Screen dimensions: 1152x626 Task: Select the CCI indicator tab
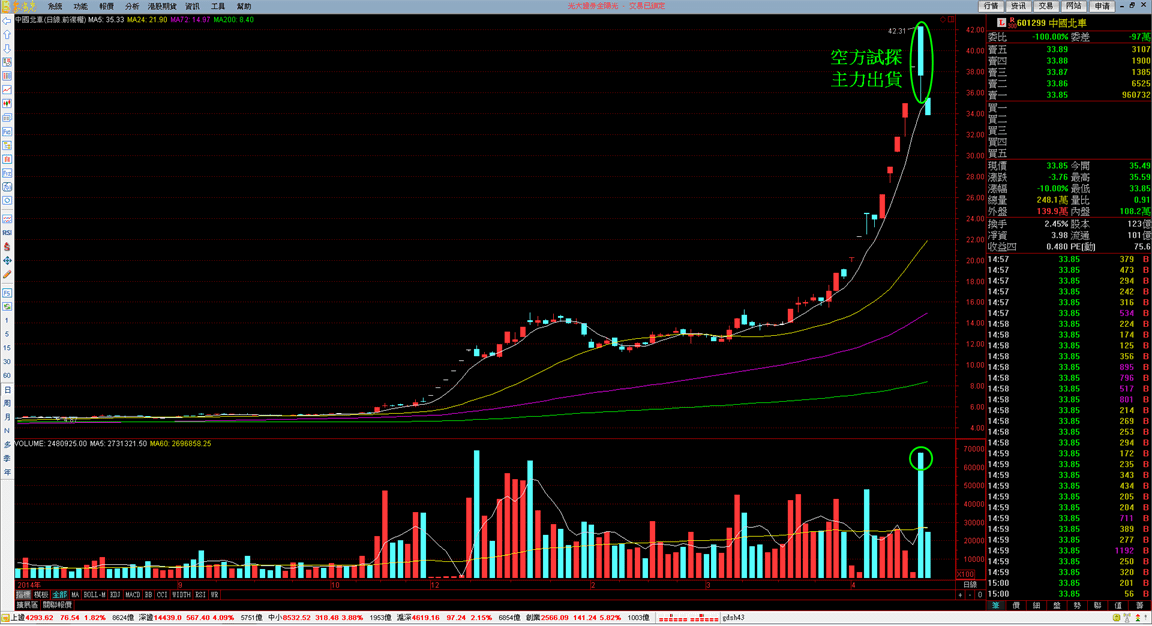click(x=162, y=594)
